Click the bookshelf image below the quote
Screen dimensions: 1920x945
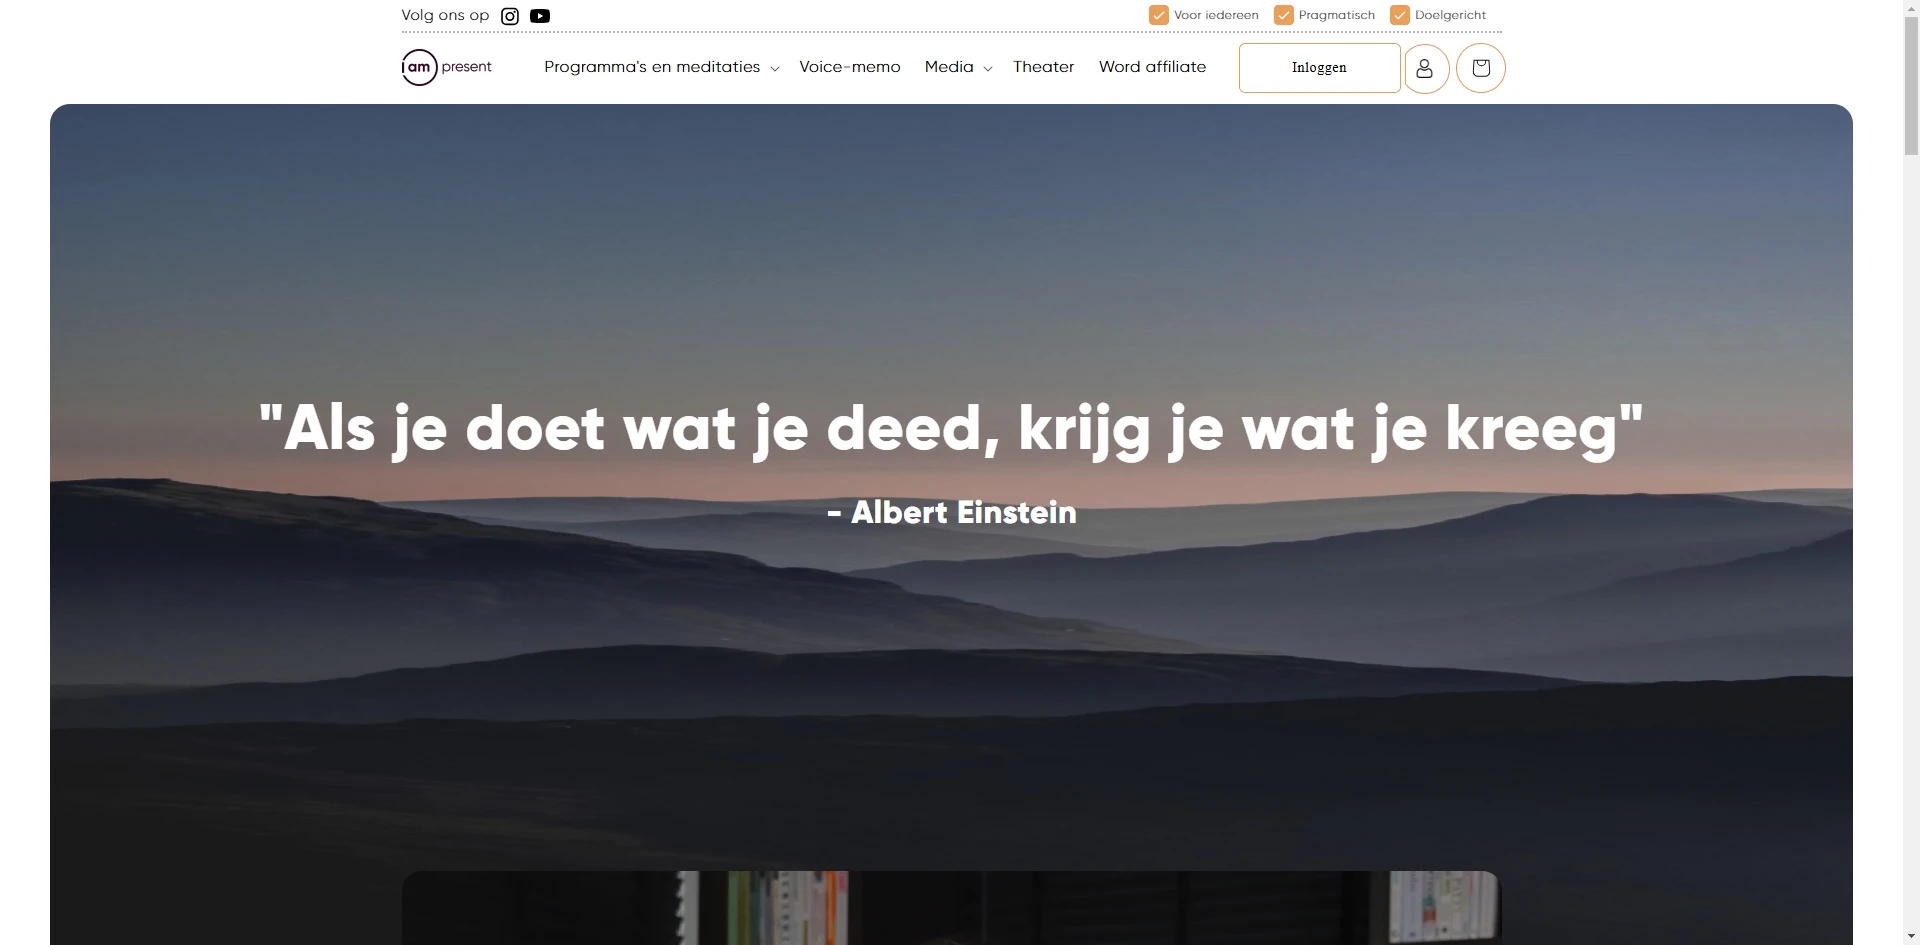(950, 908)
